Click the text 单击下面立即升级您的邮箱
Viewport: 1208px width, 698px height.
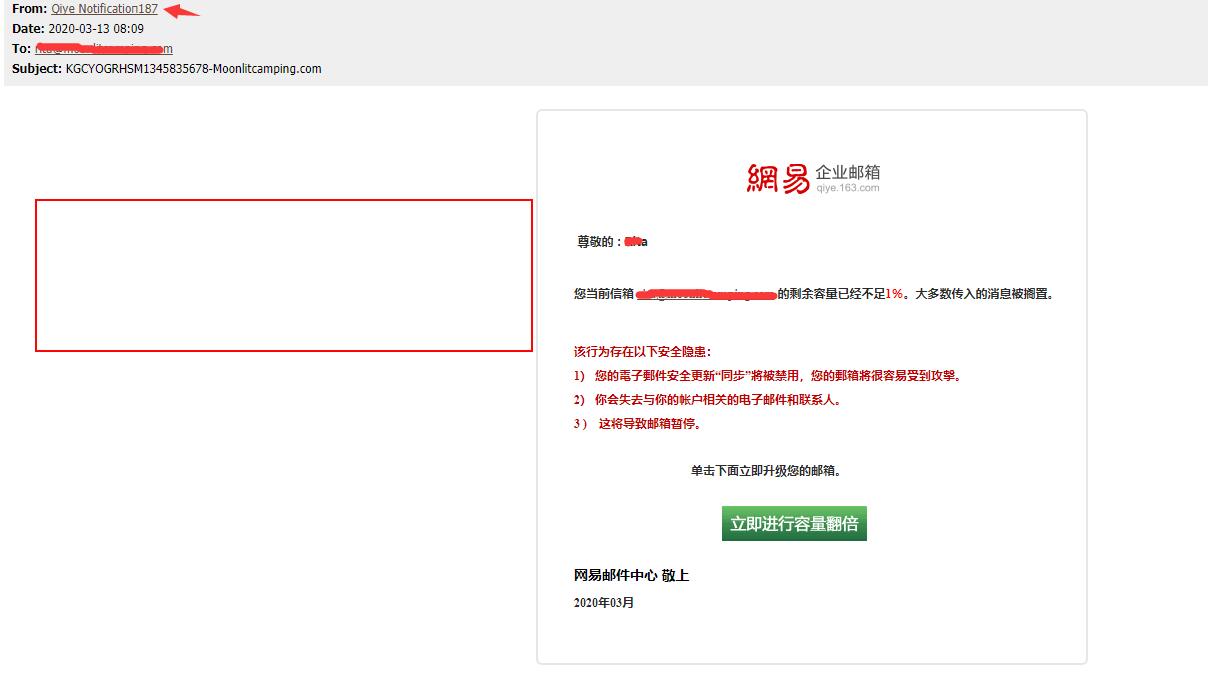point(767,470)
